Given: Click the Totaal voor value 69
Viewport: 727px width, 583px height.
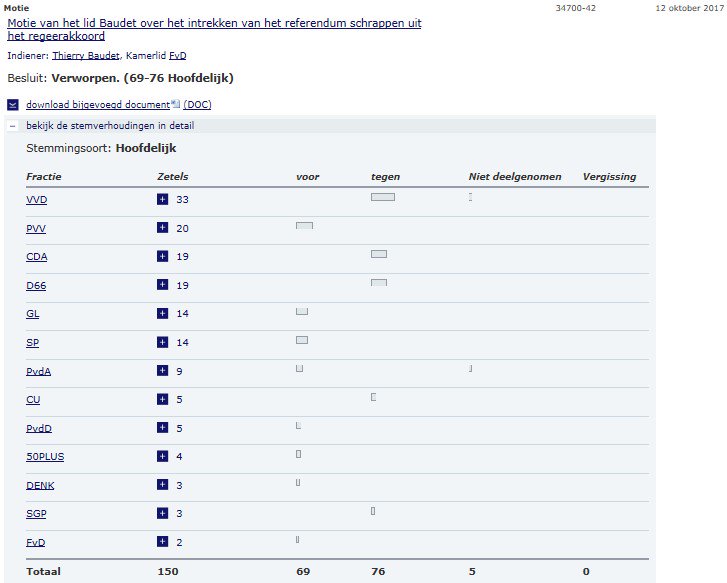Looking at the screenshot, I should coord(303,571).
